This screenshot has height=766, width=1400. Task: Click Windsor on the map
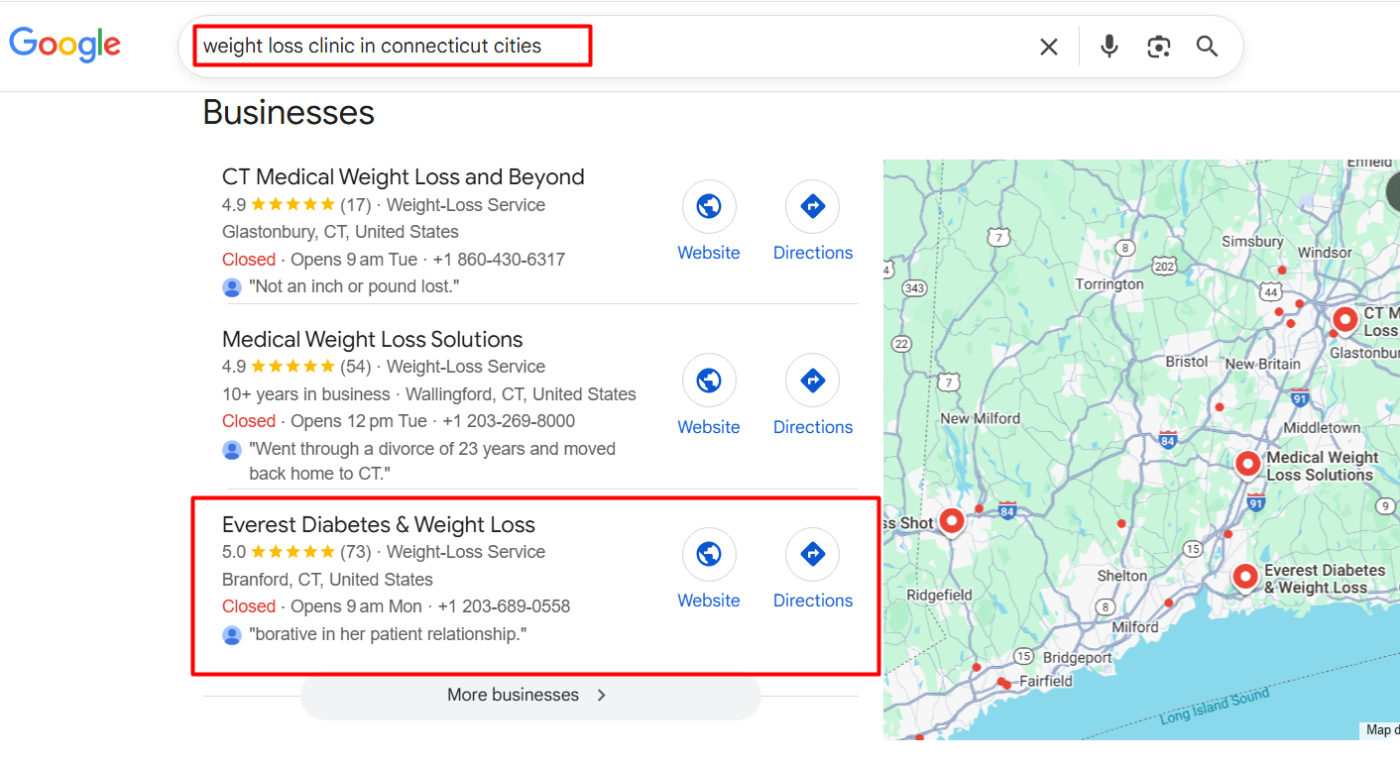click(1325, 253)
